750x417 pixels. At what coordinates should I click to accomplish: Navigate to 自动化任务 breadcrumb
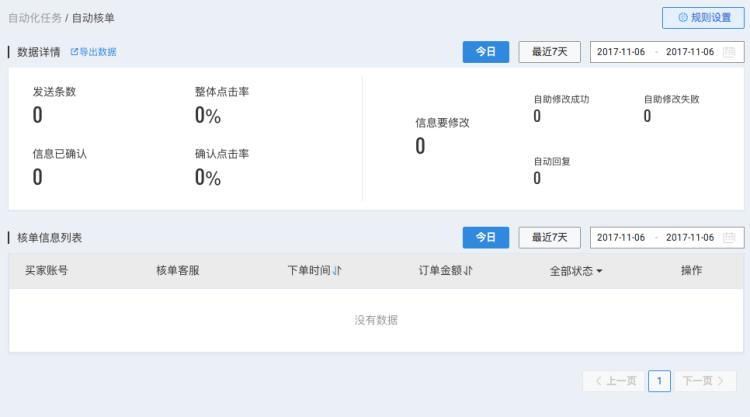[x=35, y=18]
